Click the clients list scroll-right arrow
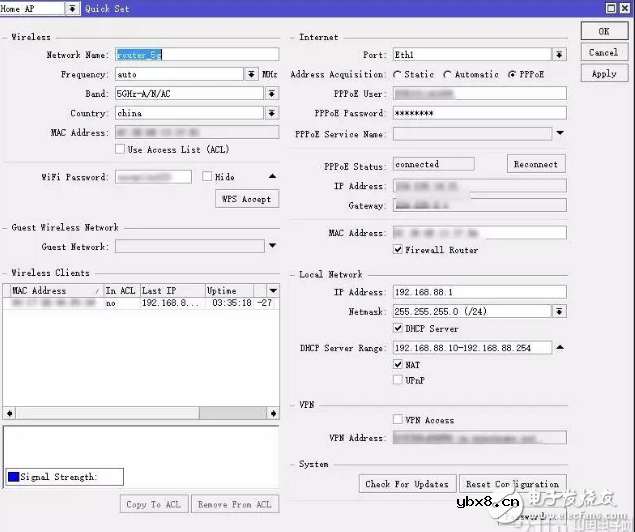Viewport: 635px width, 532px height. tap(273, 413)
